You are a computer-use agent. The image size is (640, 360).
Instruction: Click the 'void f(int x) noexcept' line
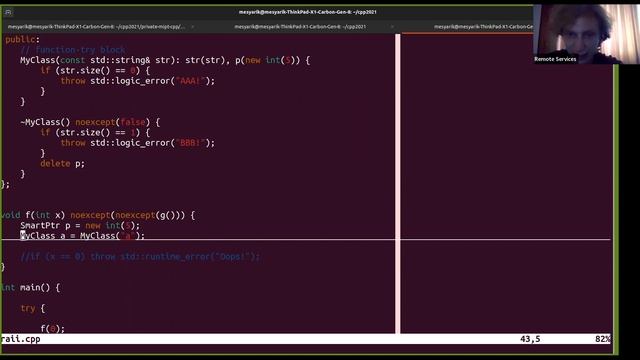[x=98, y=215]
